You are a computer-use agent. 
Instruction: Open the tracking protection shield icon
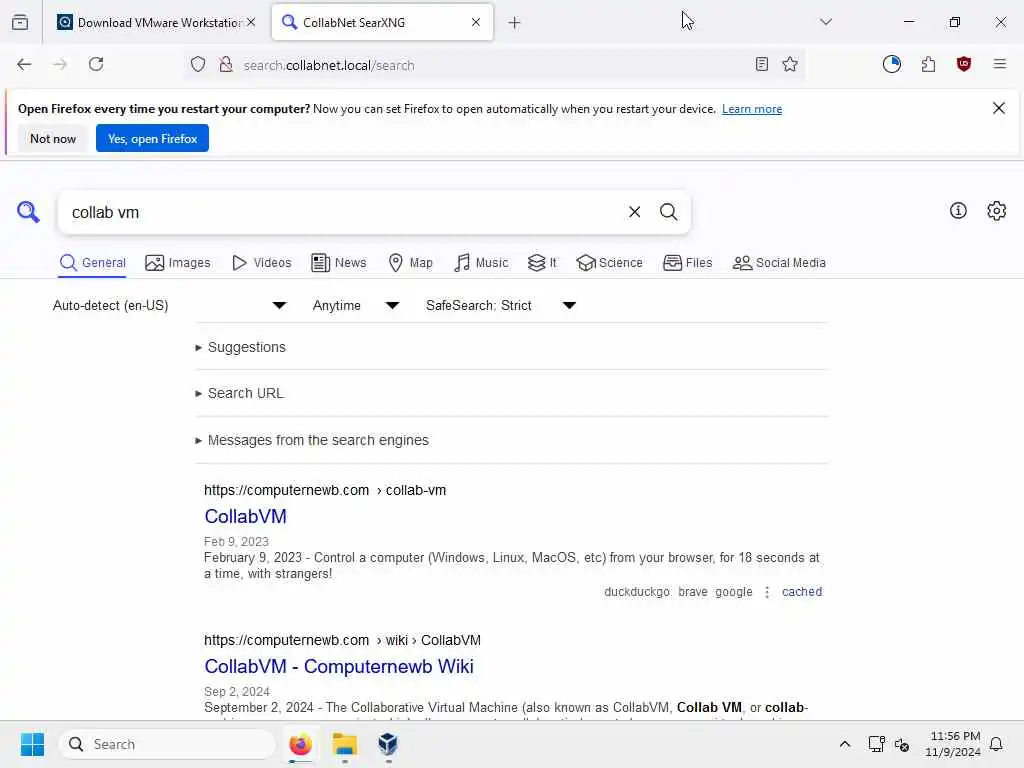coord(198,64)
